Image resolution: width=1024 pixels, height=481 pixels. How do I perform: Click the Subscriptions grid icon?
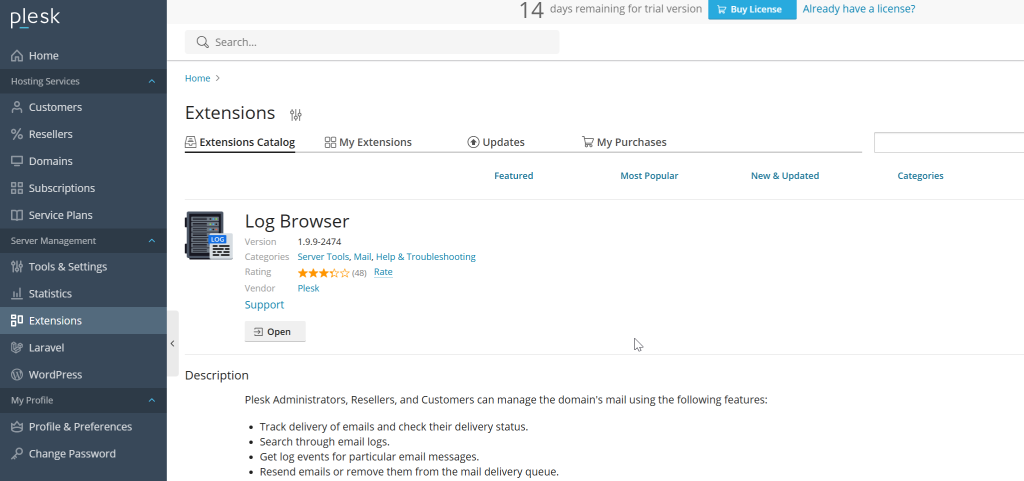coord(17,188)
